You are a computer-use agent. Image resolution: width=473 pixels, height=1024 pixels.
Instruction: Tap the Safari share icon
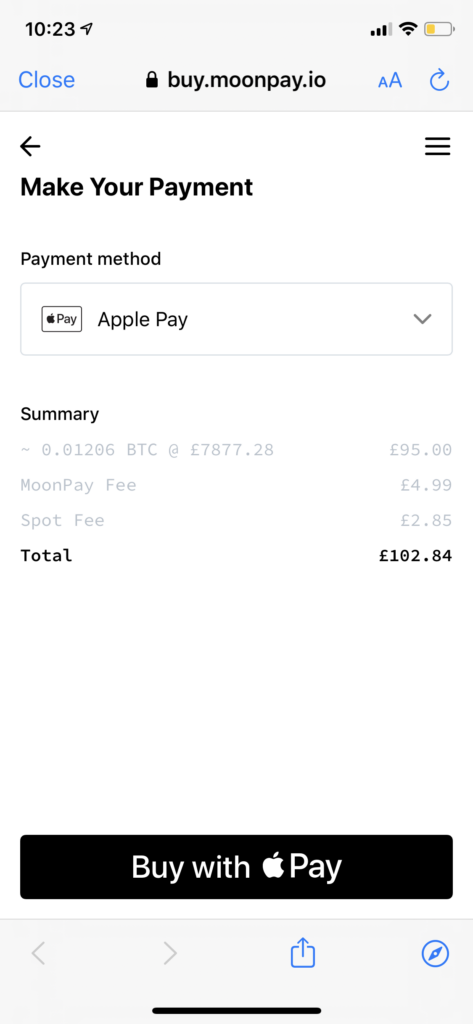(302, 953)
